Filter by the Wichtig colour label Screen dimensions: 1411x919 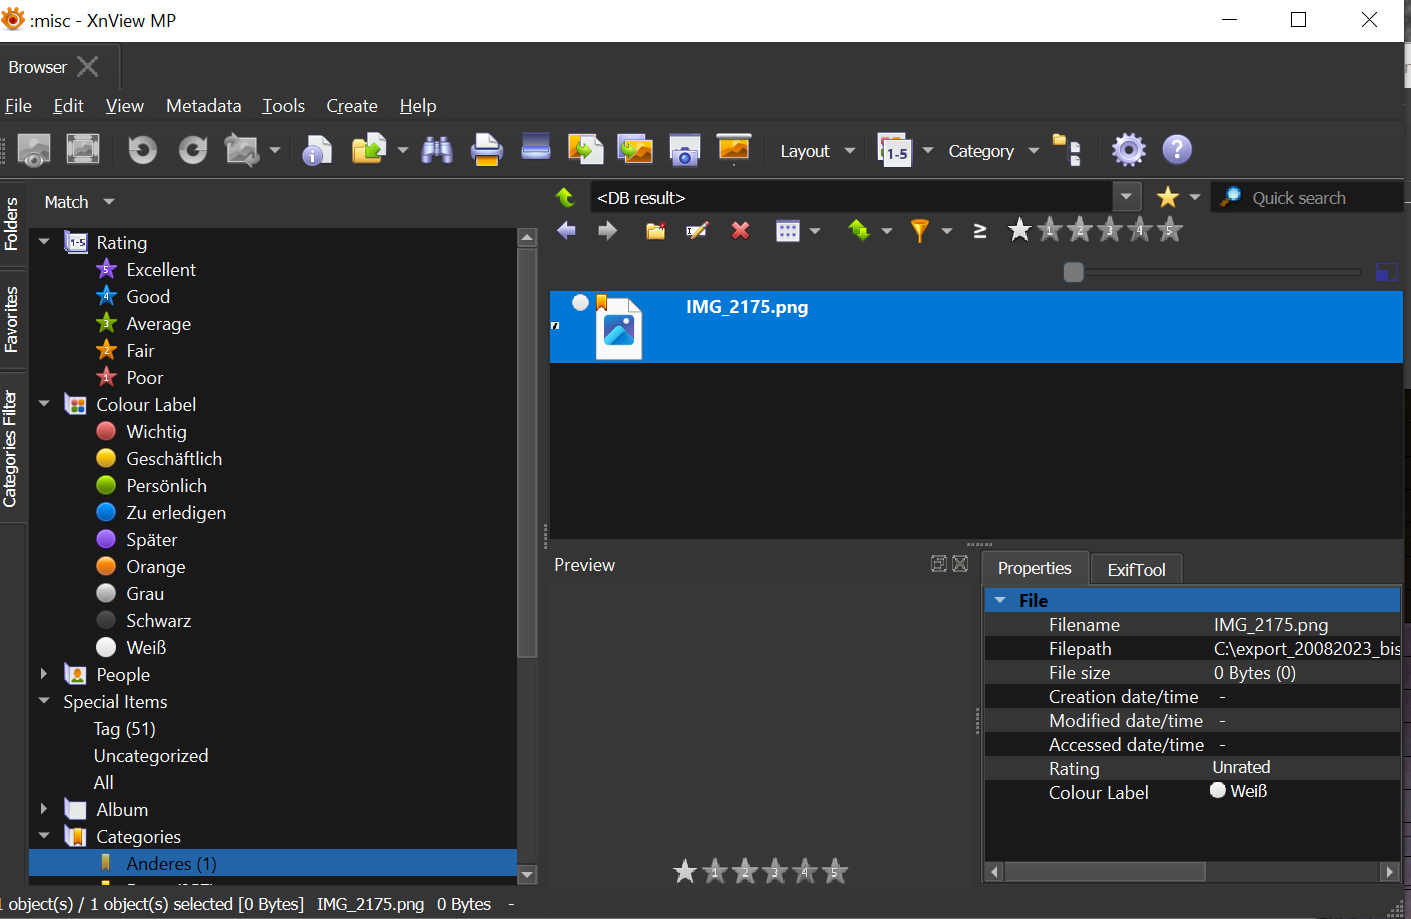point(156,432)
